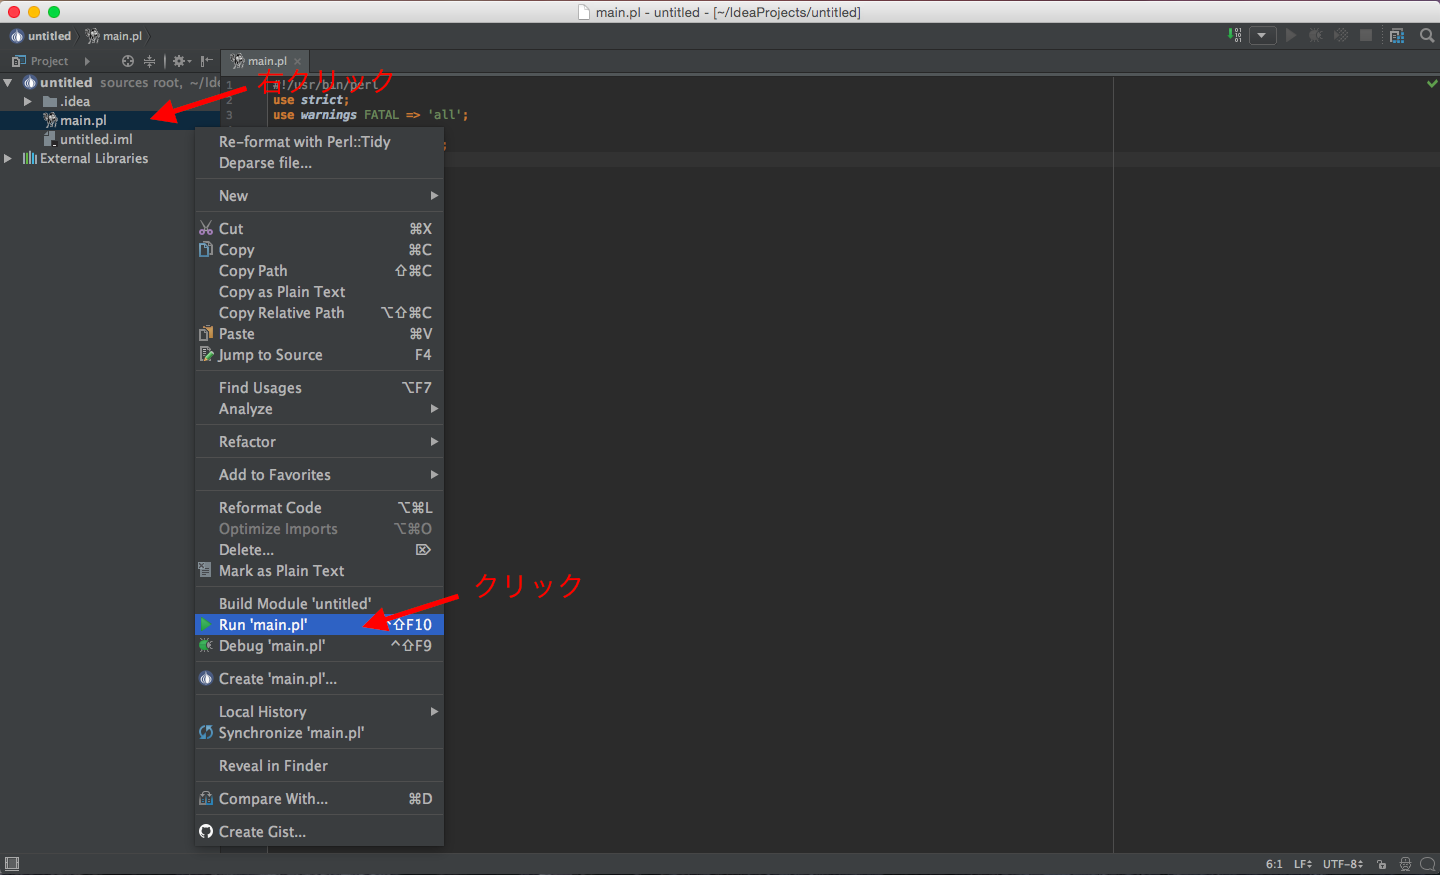This screenshot has width=1440, height=875.
Task: Toggle the read-only lock icon in status bar
Action: 1381,864
